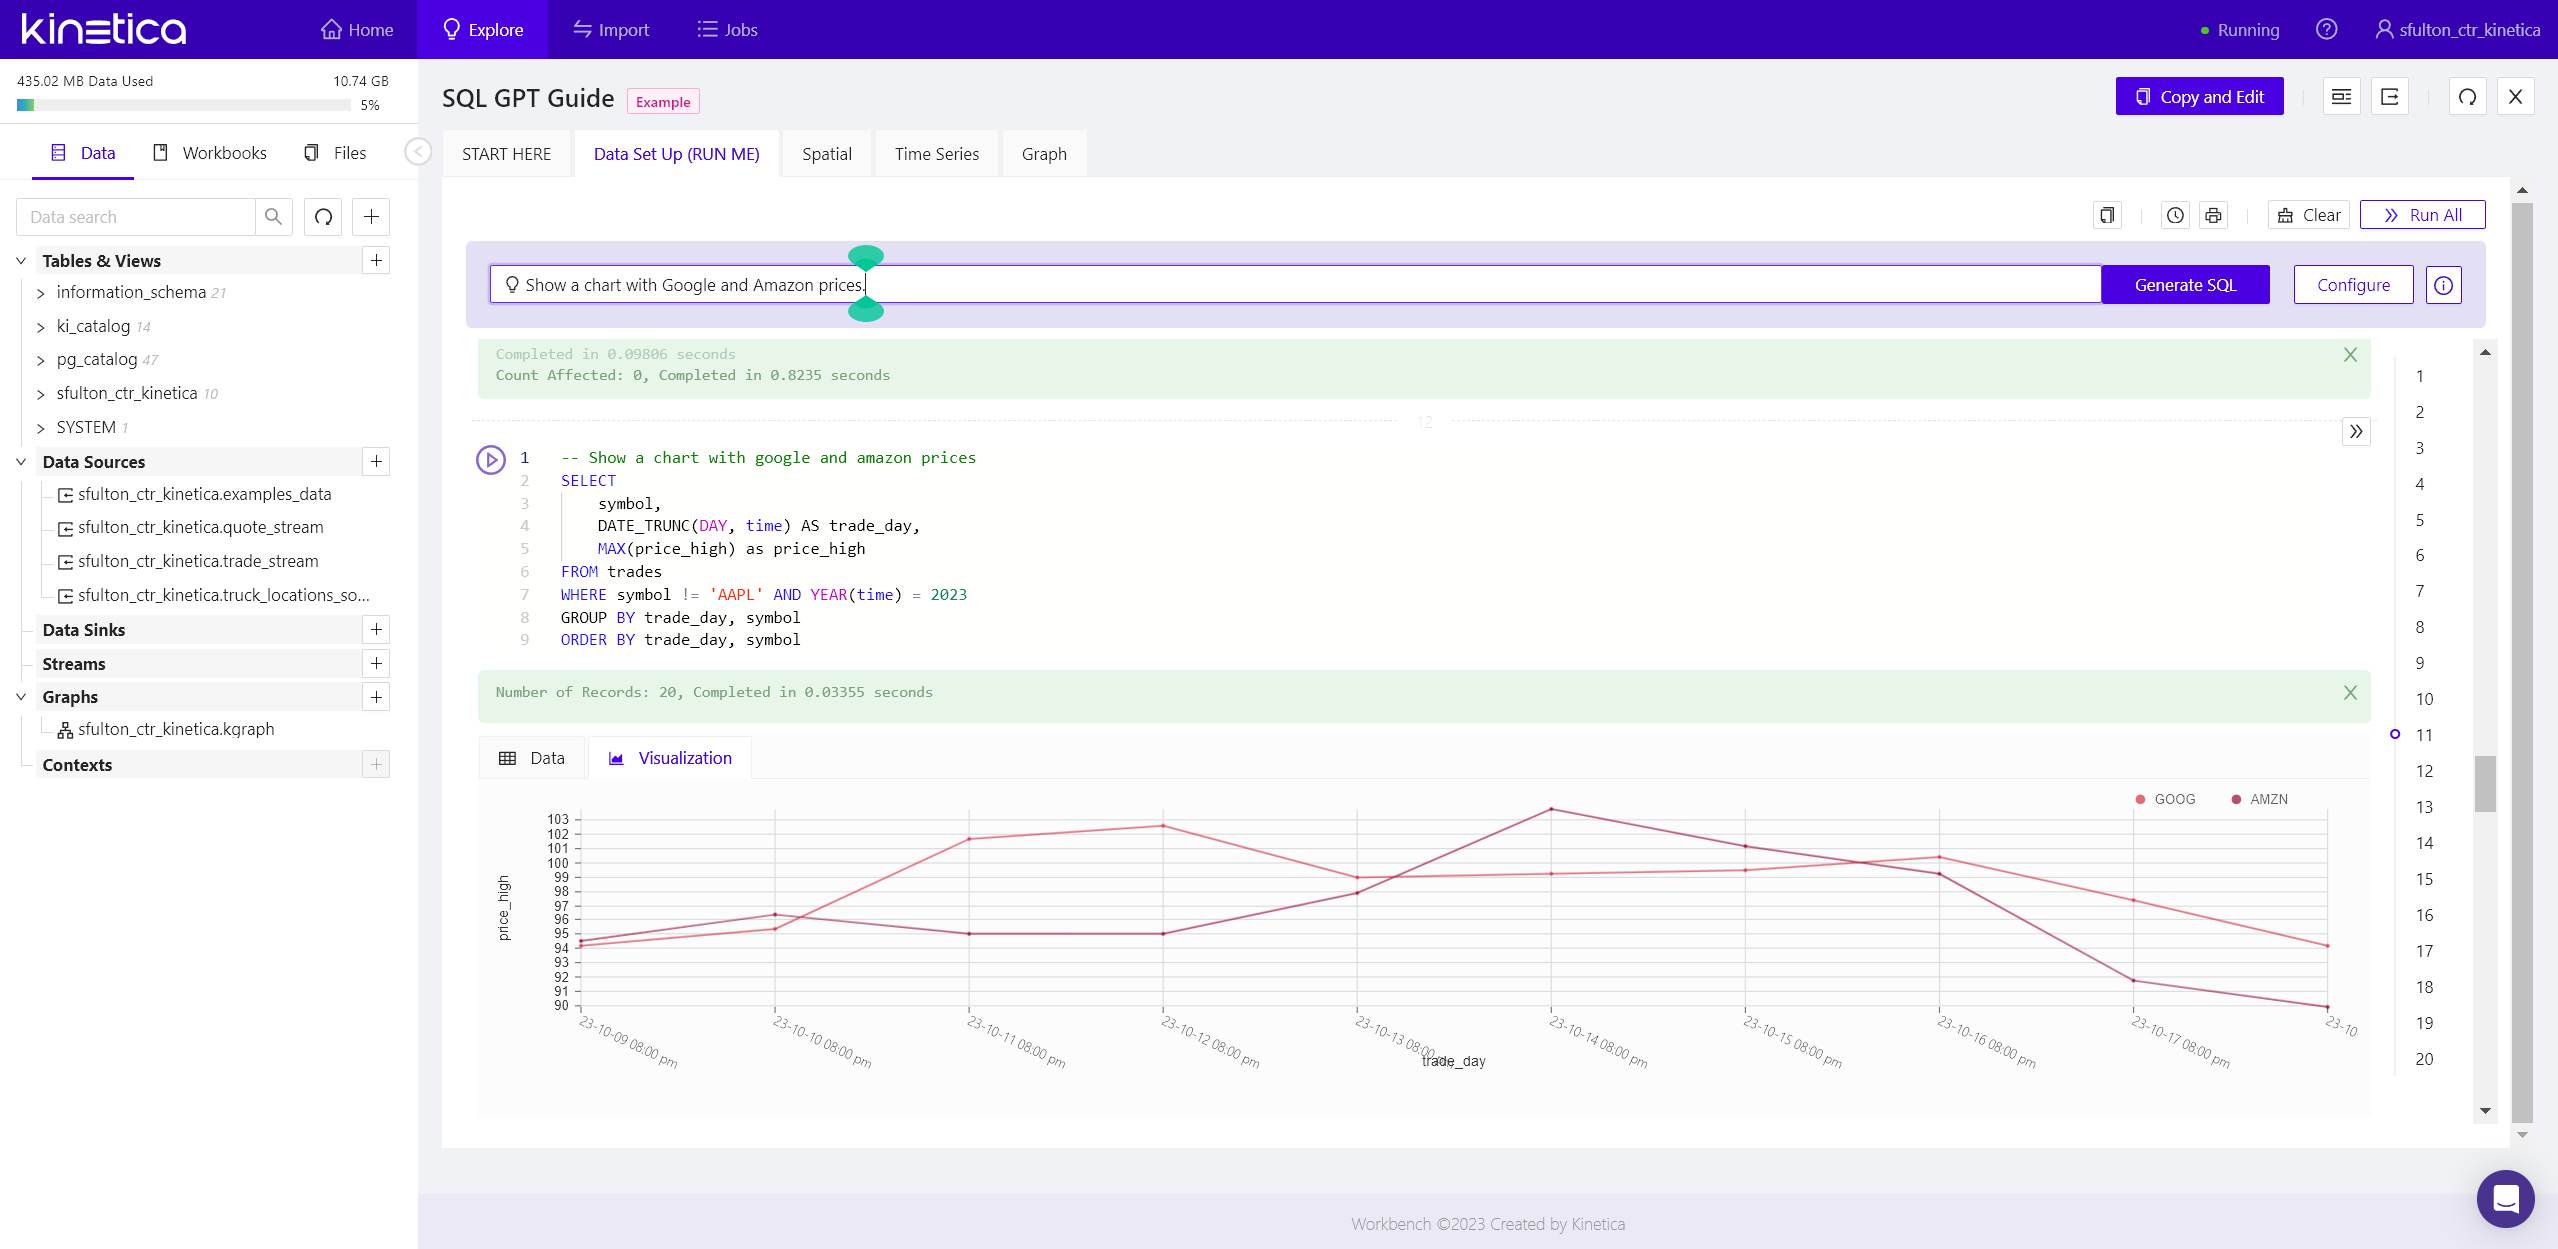Open the SQL GPT info icon

tap(2443, 285)
